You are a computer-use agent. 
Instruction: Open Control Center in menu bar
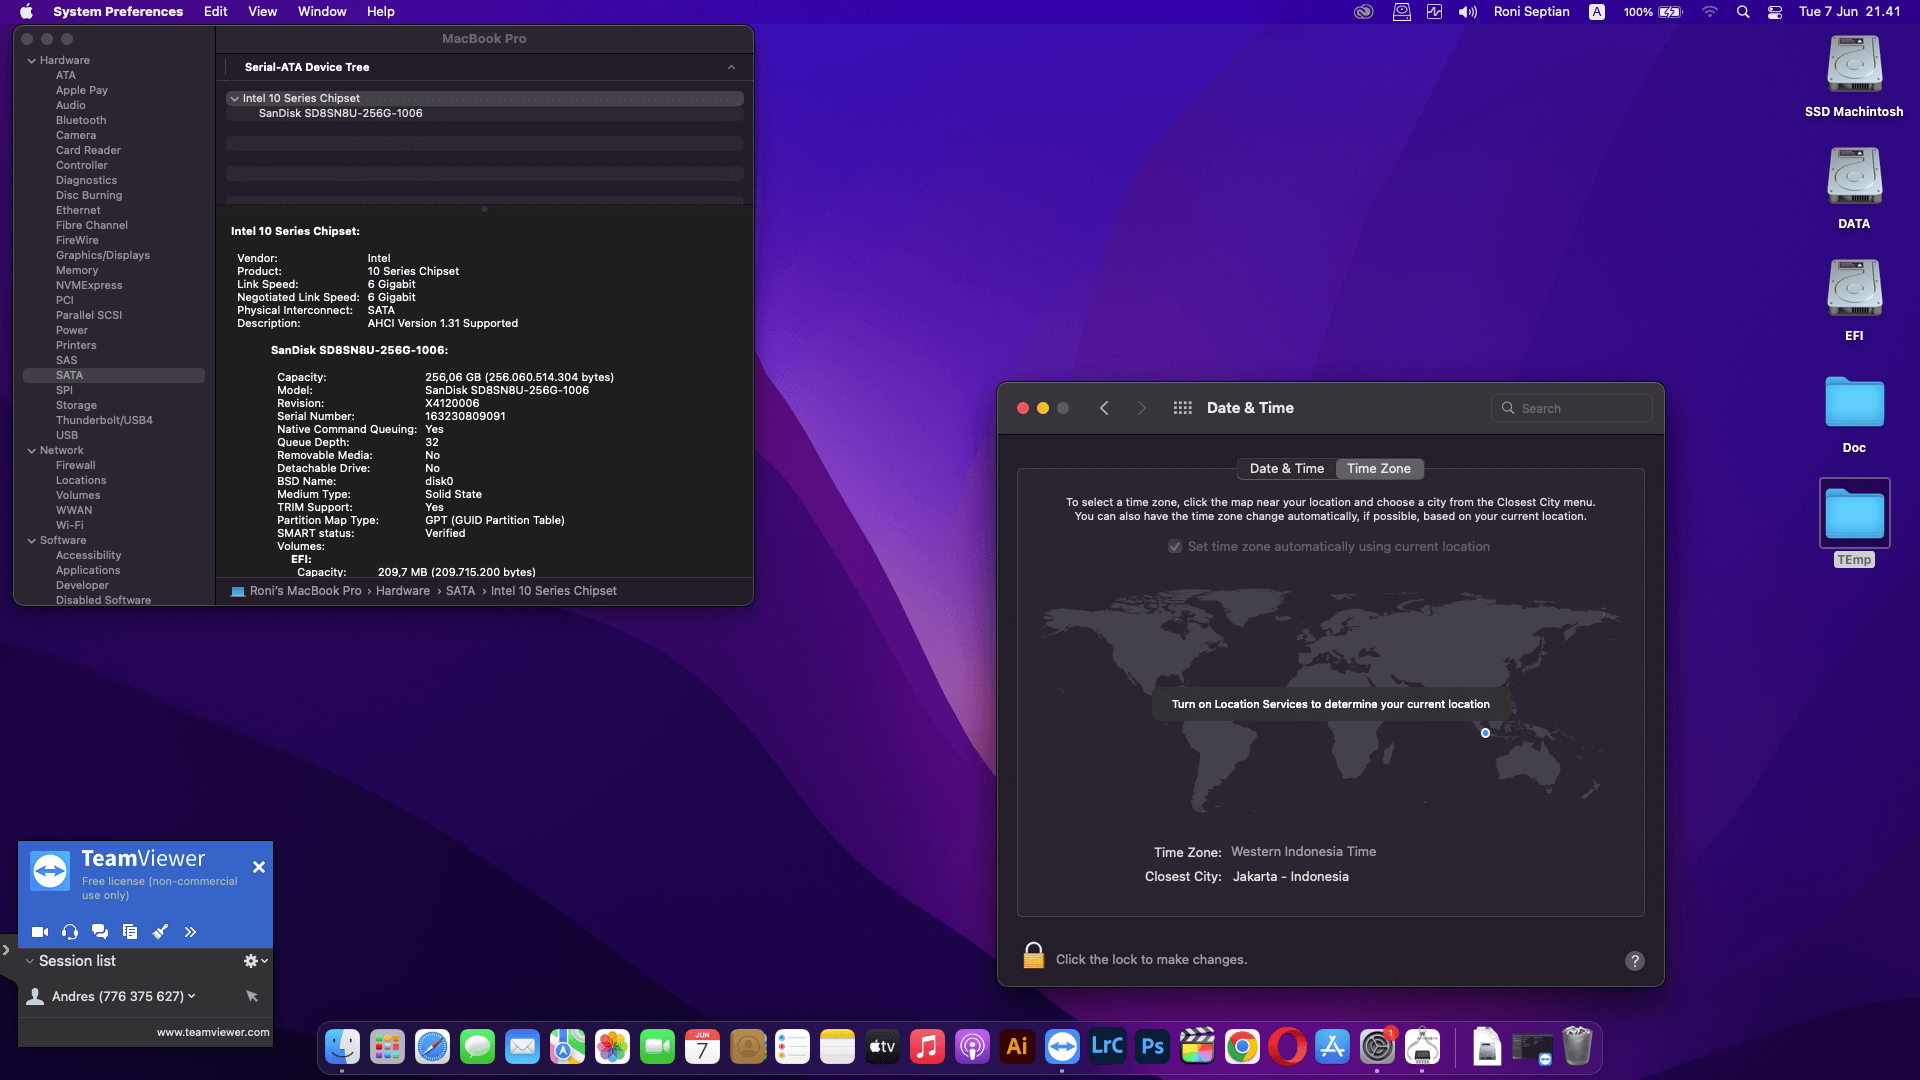coord(1775,12)
